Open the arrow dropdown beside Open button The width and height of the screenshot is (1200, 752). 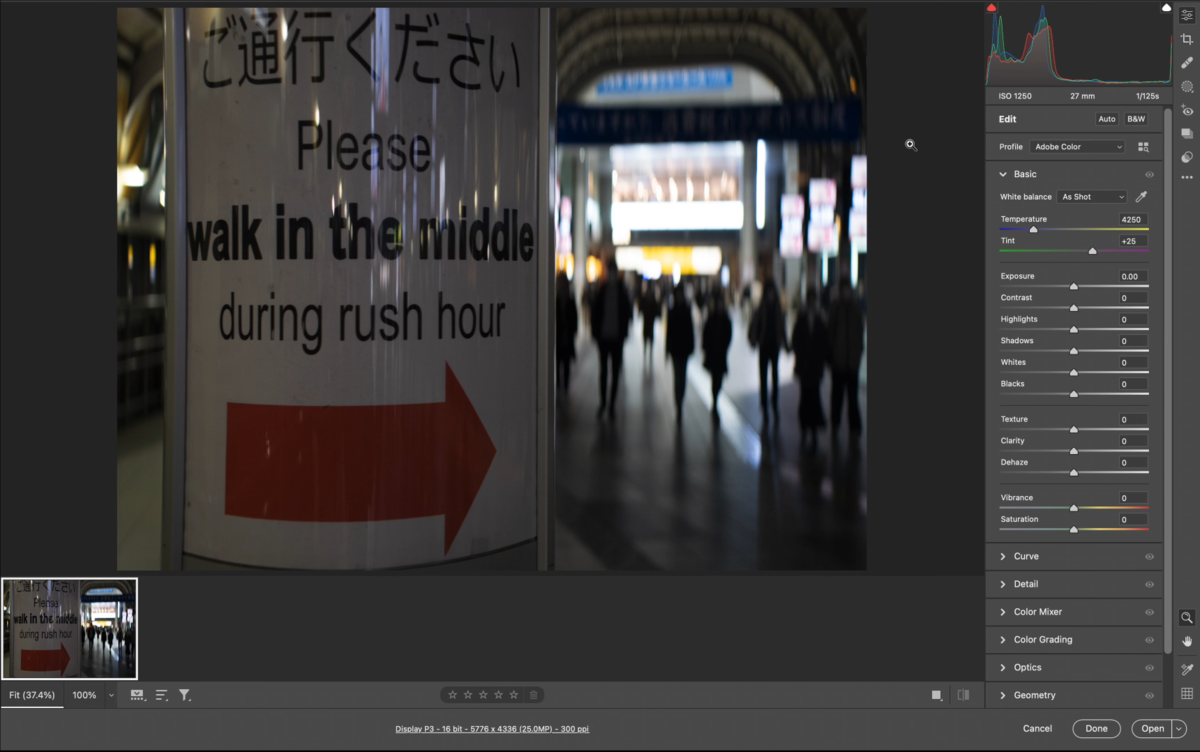tap(1179, 729)
